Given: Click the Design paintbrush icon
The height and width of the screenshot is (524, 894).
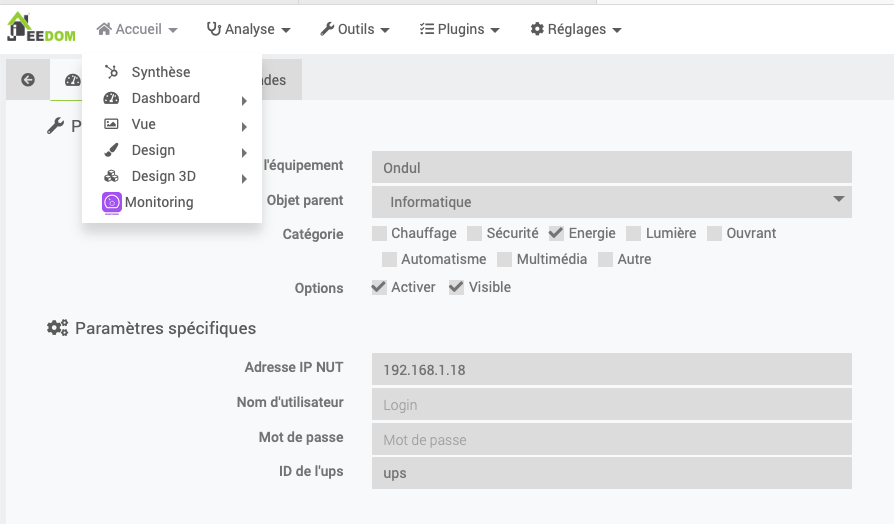Looking at the screenshot, I should [112, 150].
